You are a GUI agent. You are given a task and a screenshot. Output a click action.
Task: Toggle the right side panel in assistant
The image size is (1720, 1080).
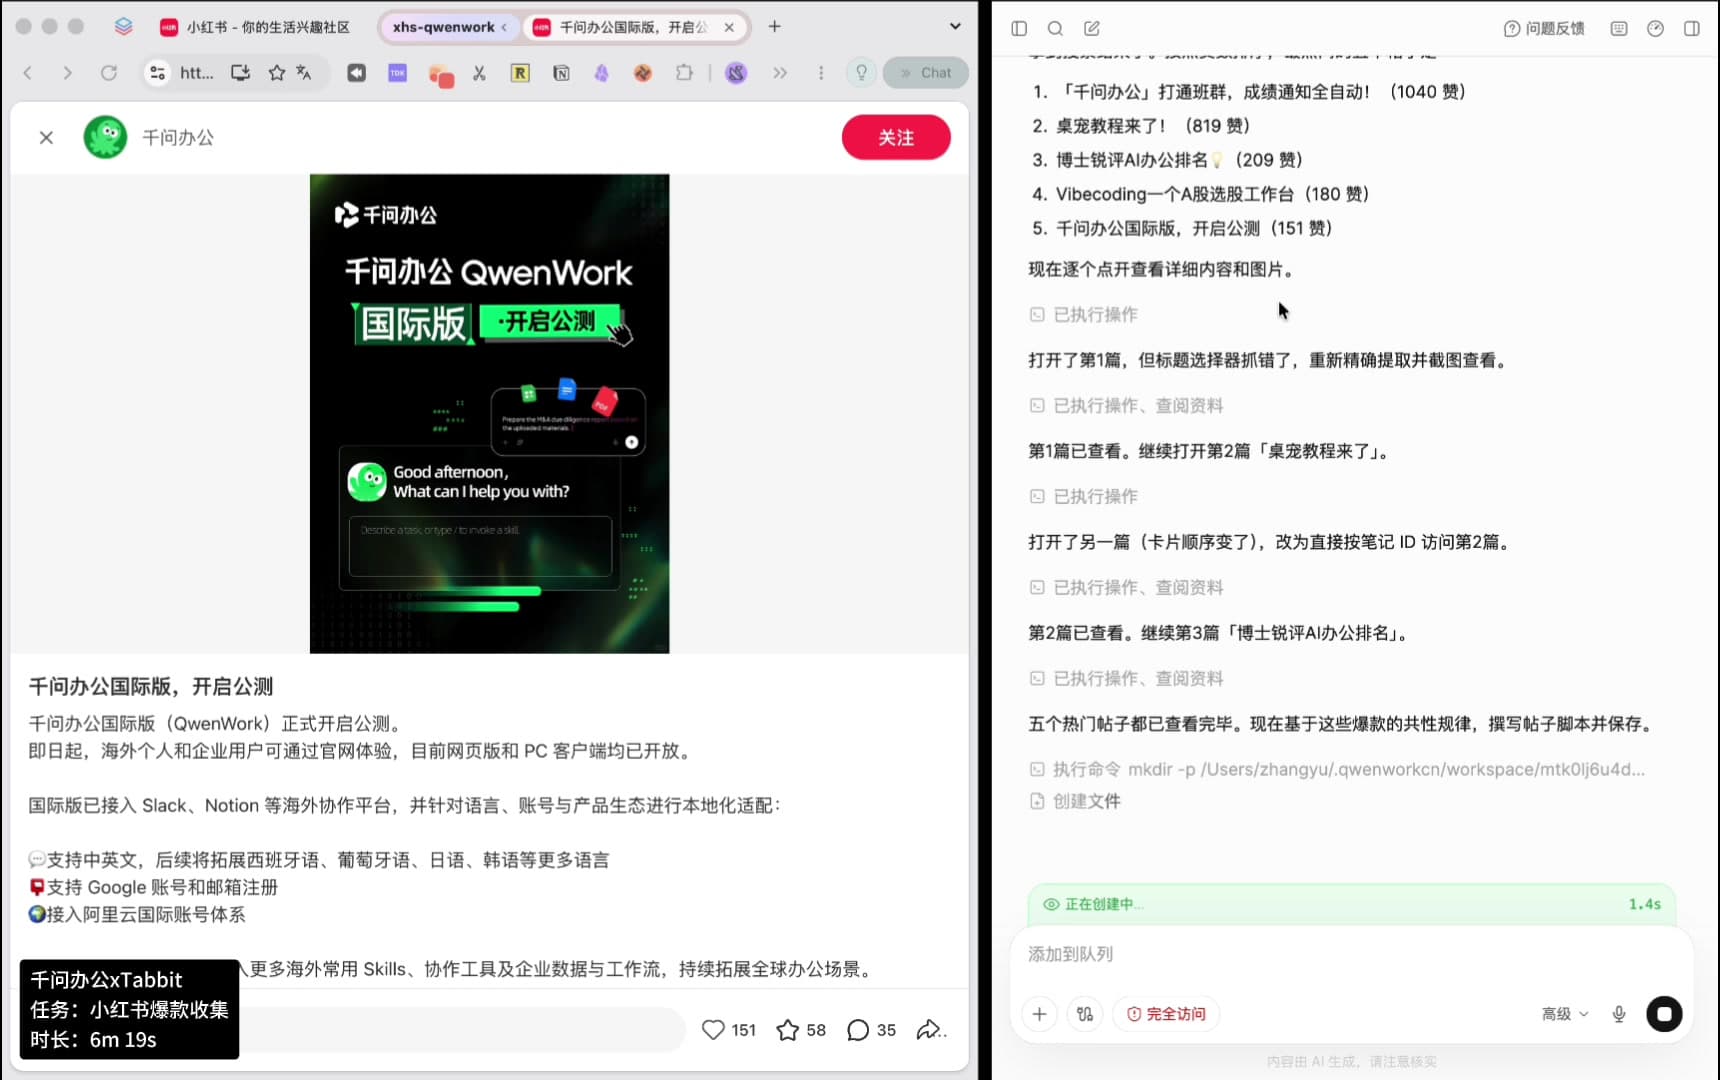(x=1692, y=29)
